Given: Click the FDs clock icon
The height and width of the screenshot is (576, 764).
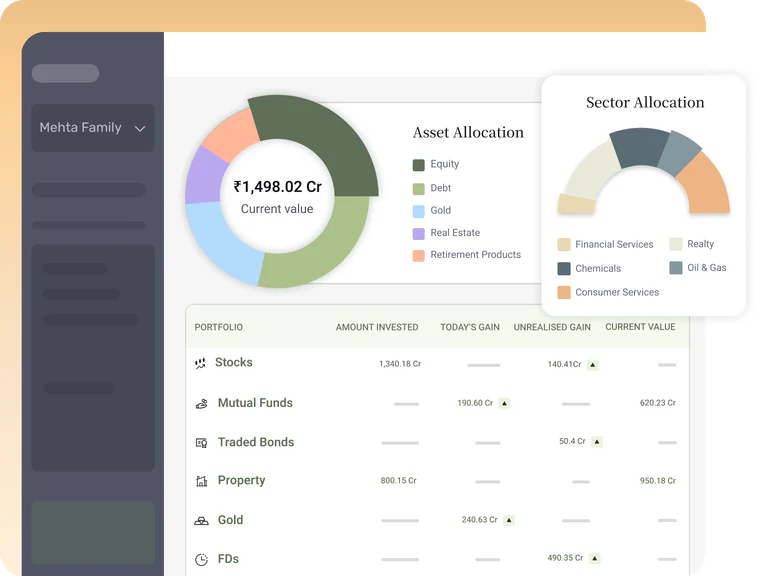Looking at the screenshot, I should [202, 559].
